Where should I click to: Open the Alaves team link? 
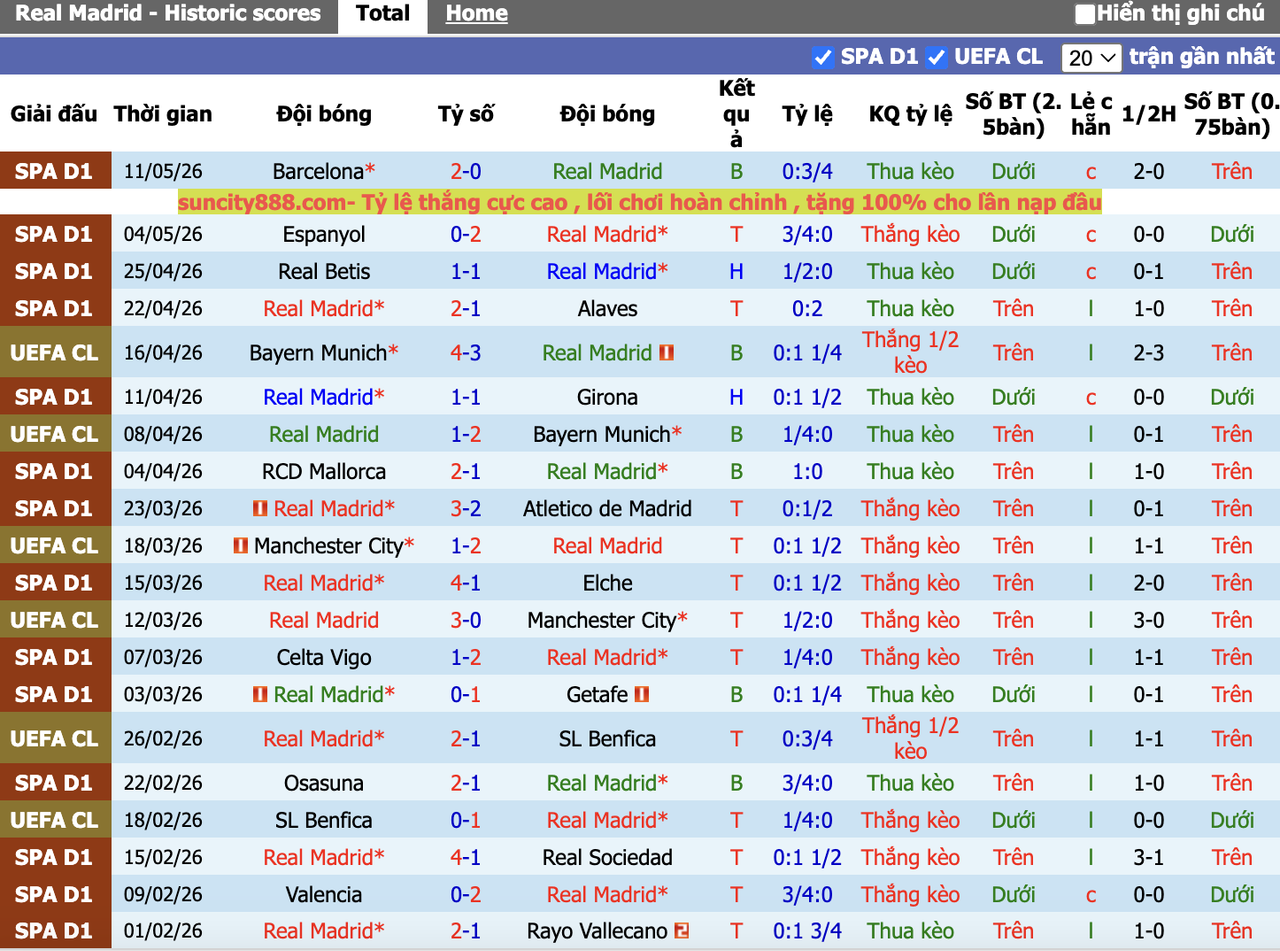607,309
